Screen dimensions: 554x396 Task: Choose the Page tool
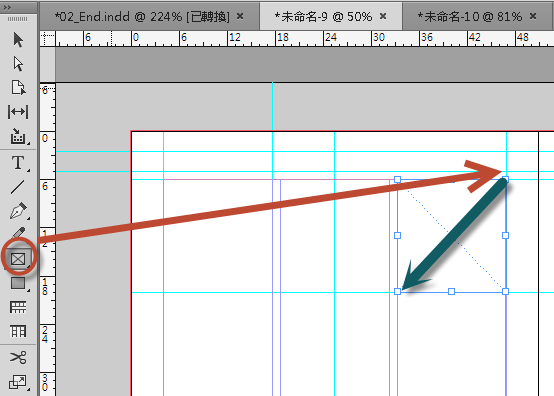(18, 88)
